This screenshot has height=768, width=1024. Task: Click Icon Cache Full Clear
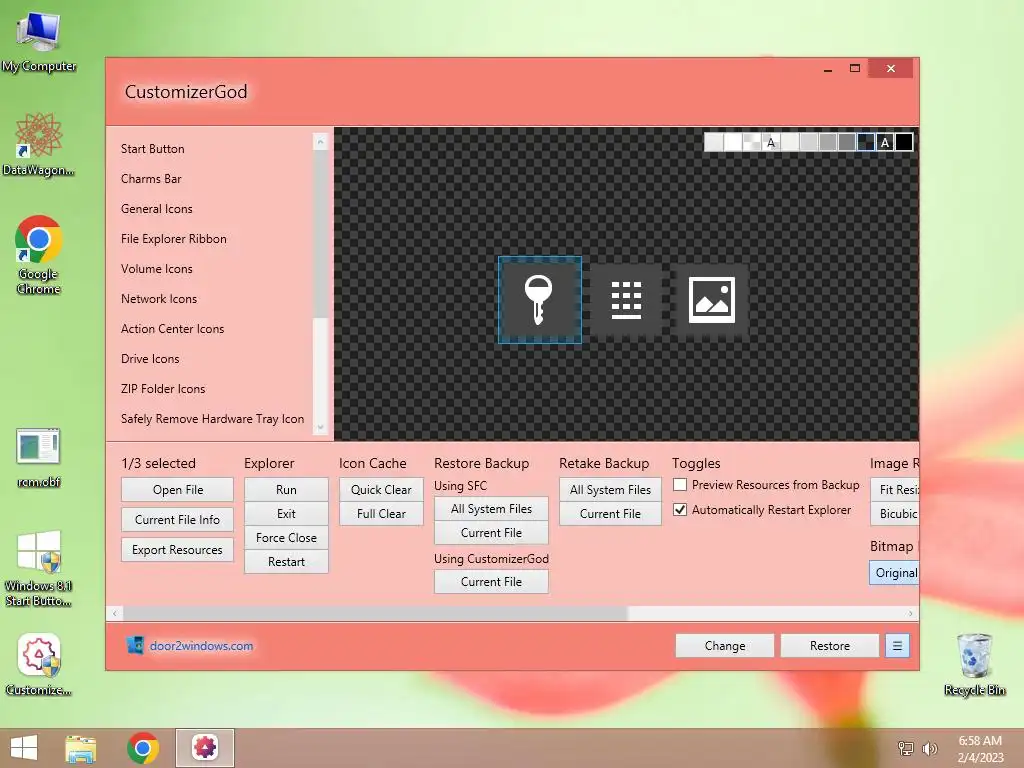(x=381, y=514)
